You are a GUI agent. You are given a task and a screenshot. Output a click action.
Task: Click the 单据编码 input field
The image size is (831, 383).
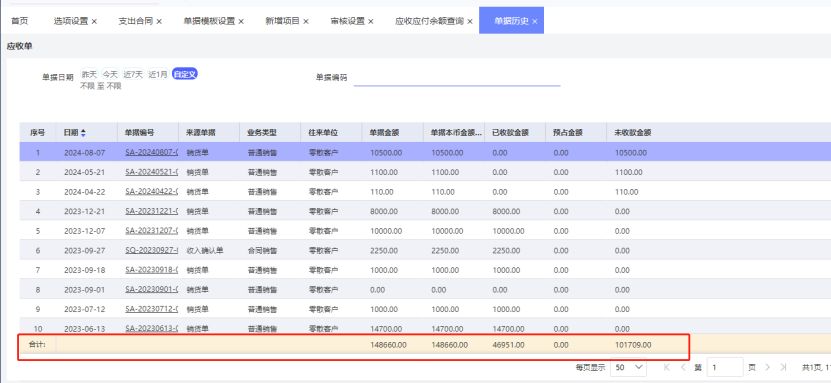click(457, 78)
